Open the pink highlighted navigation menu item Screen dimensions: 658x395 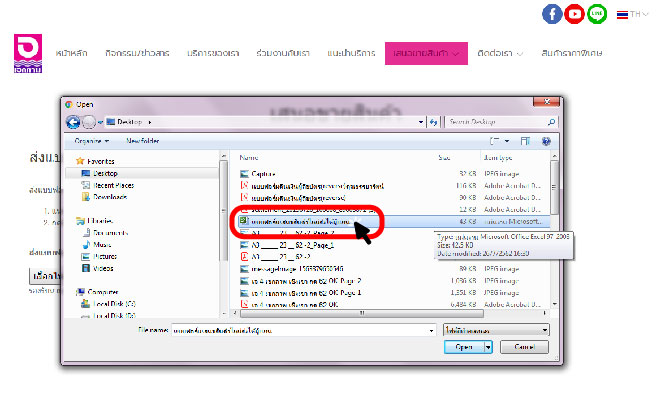[x=426, y=53]
